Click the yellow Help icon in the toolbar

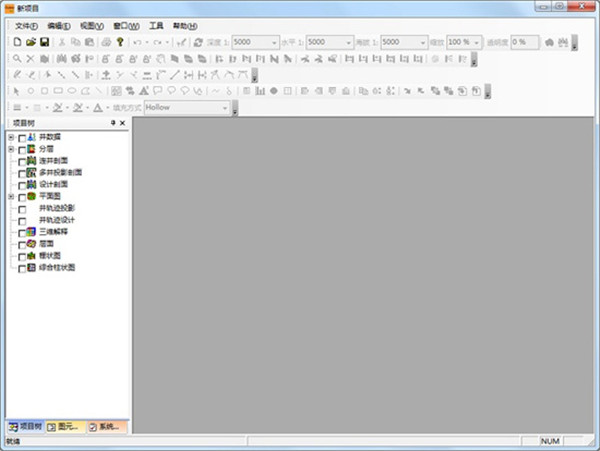(x=120, y=43)
